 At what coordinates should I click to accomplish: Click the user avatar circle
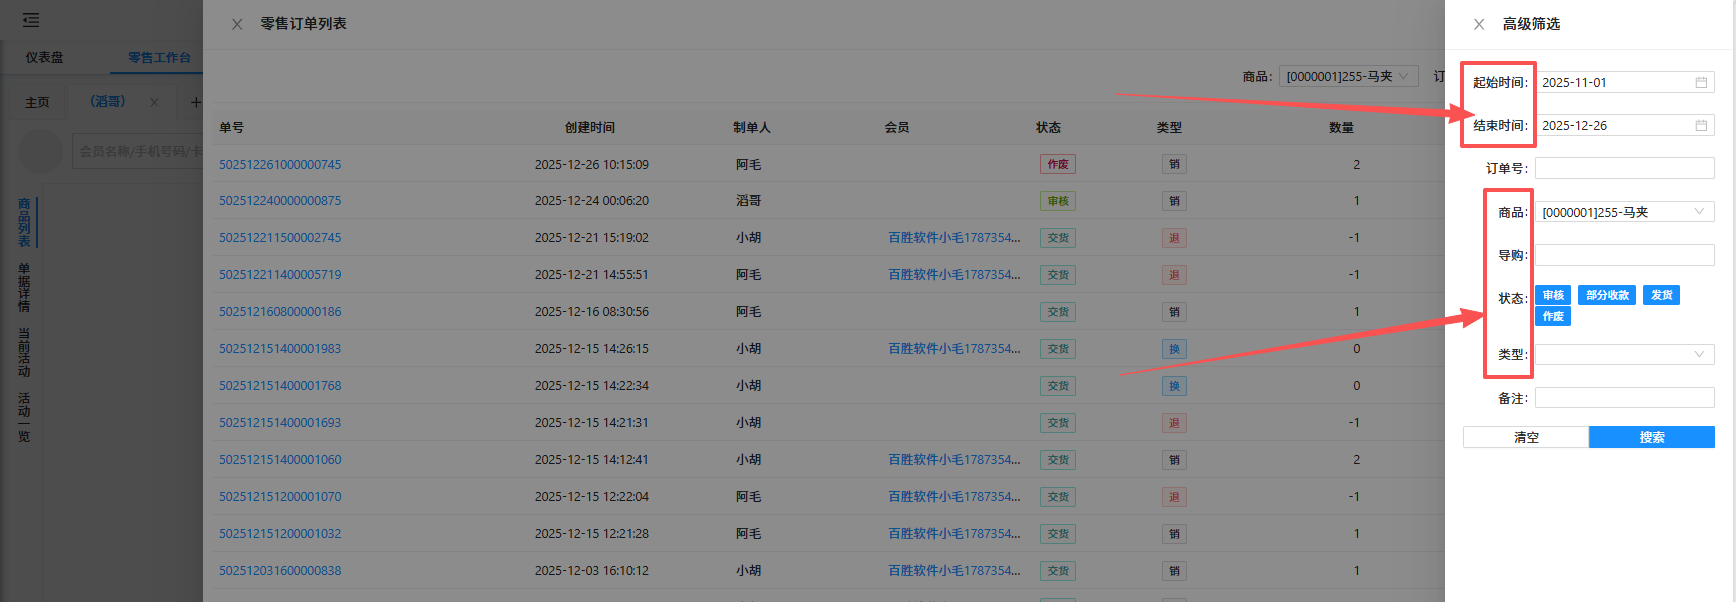pos(42,151)
